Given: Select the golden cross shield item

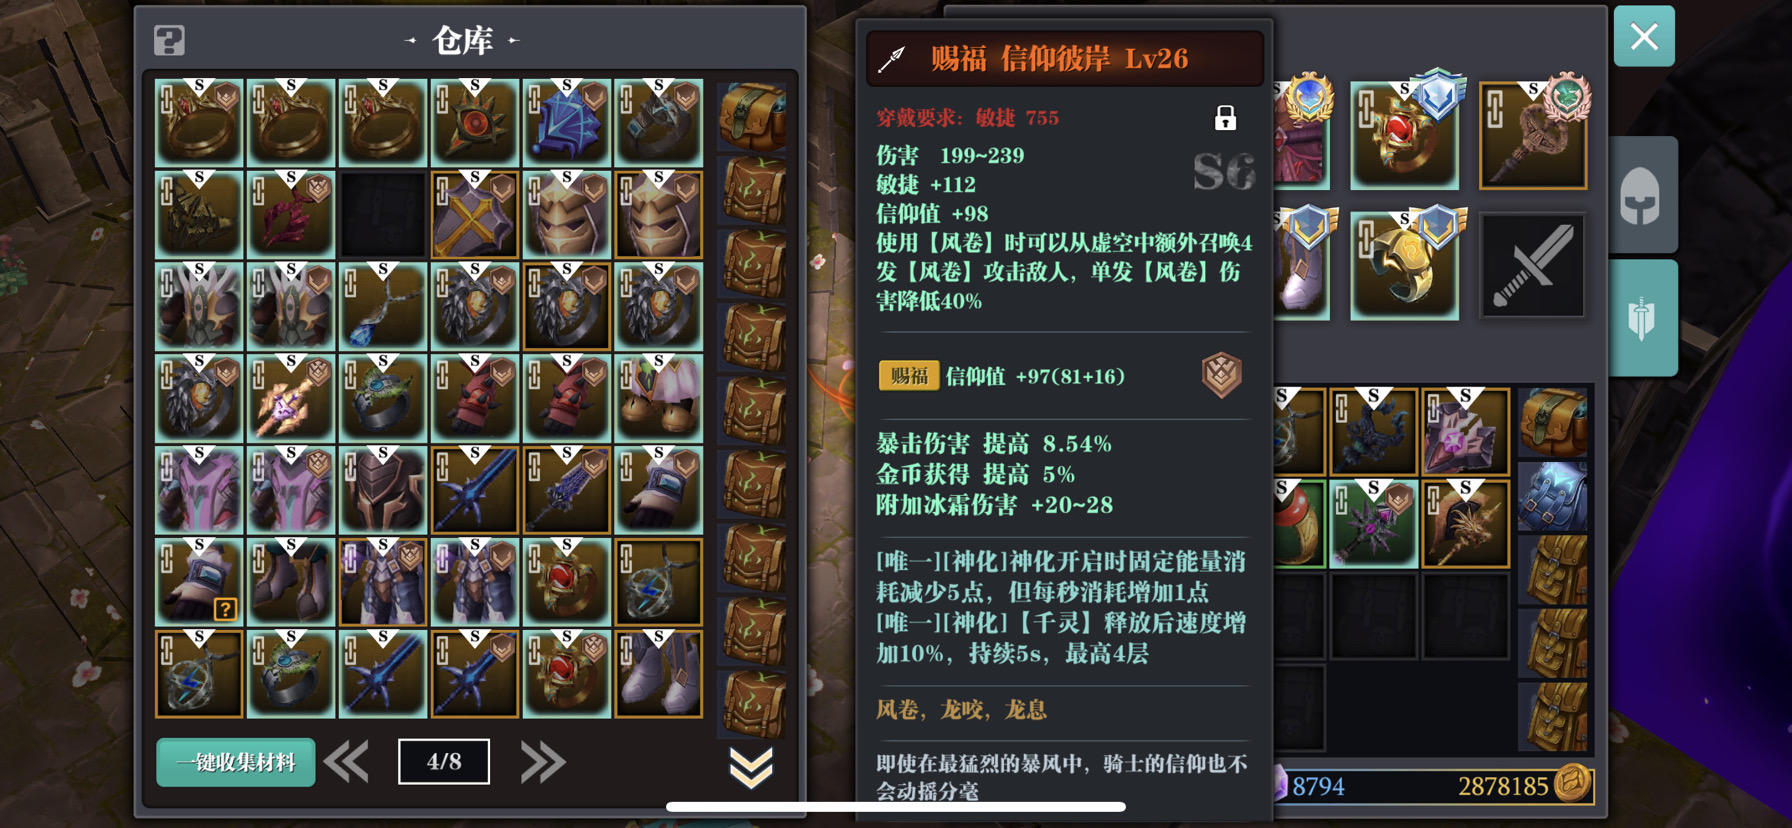Looking at the screenshot, I should 475,215.
